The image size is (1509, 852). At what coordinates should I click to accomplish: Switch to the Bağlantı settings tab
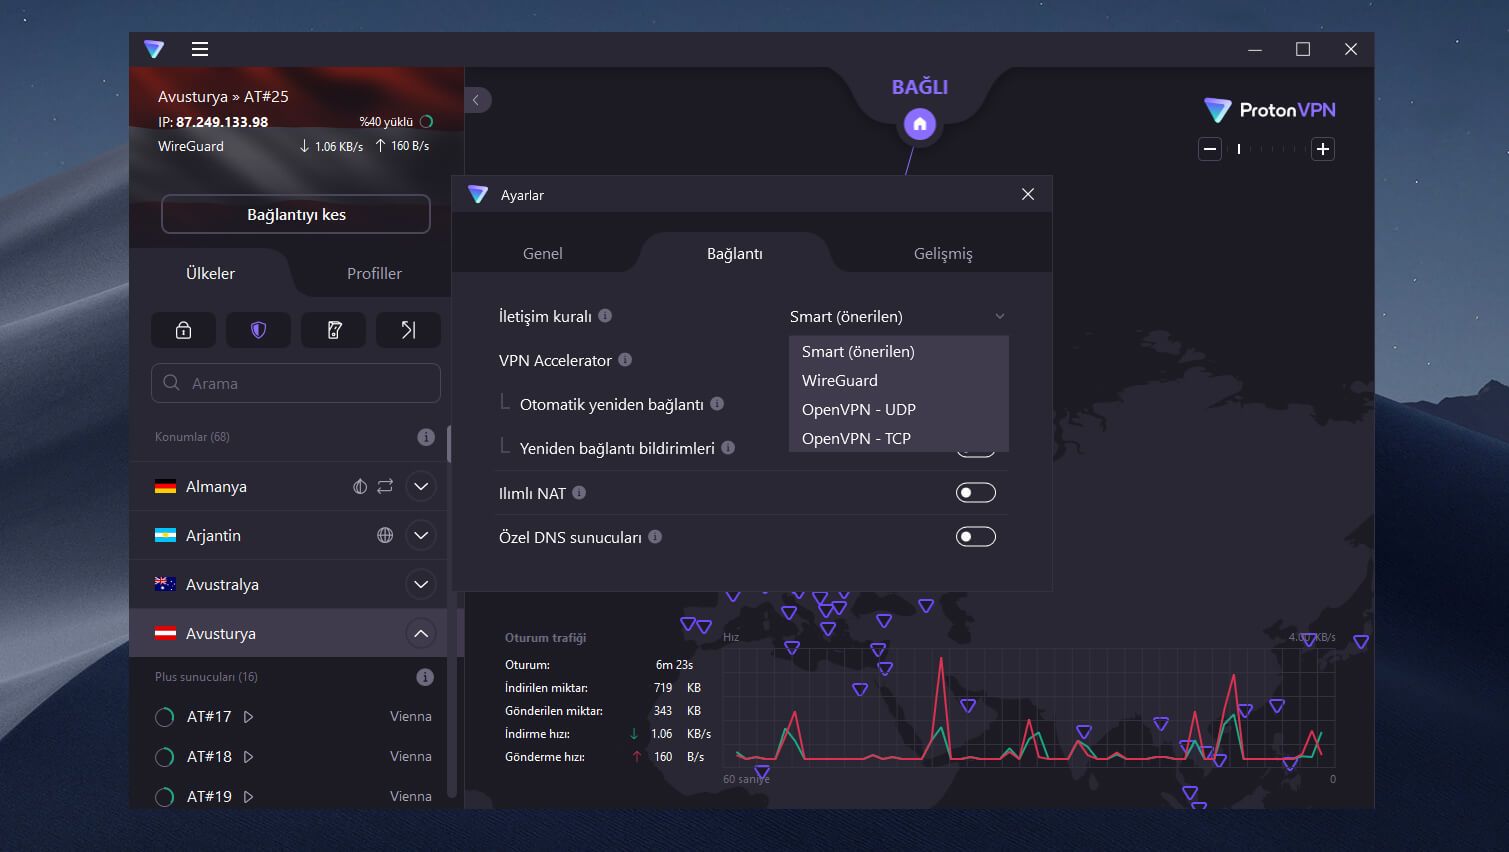(x=735, y=253)
